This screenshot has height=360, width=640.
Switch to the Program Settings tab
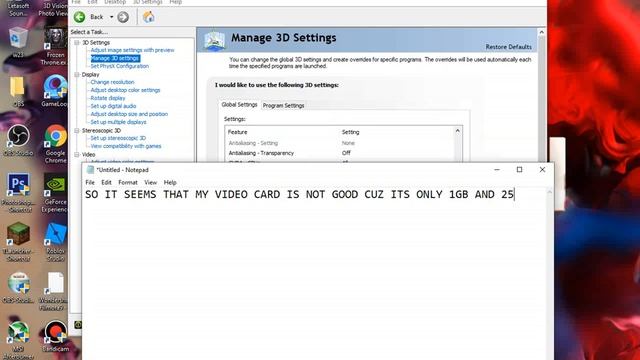[x=283, y=105]
